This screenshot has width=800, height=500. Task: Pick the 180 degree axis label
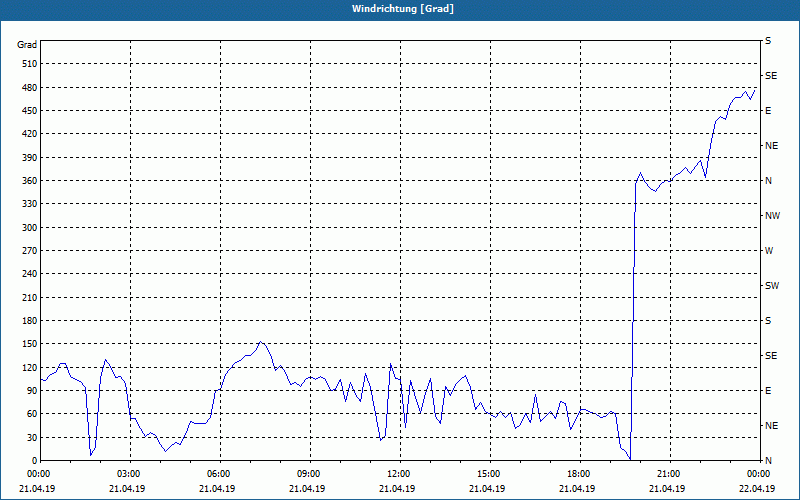coord(29,320)
